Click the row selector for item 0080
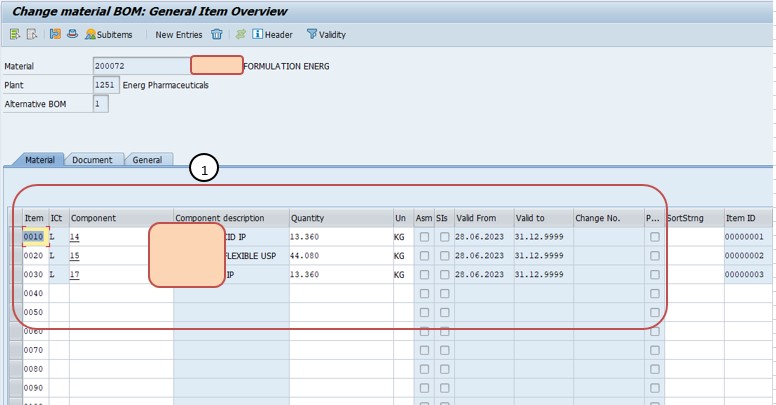Image resolution: width=776 pixels, height=405 pixels. (16, 369)
